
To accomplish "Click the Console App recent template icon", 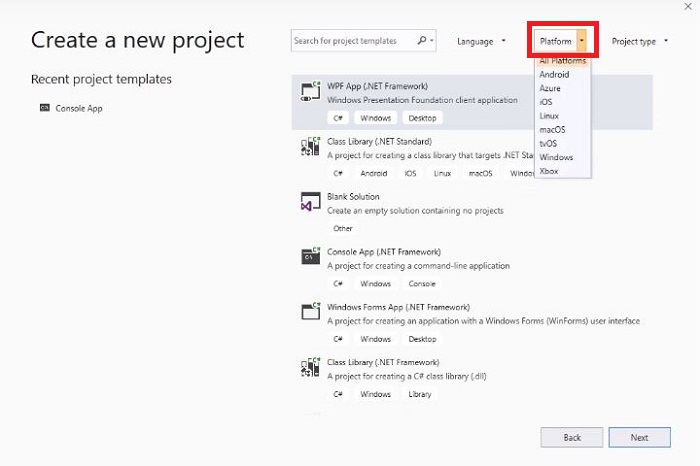I will tap(45, 108).
